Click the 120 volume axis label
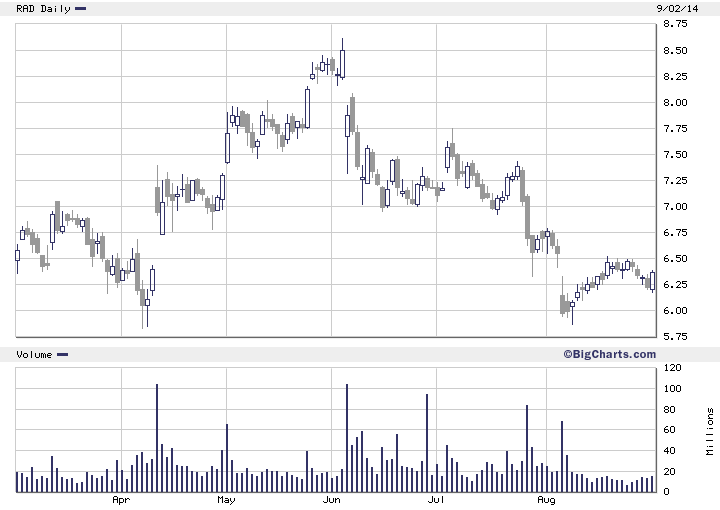This screenshot has width=720, height=510. coord(672,368)
